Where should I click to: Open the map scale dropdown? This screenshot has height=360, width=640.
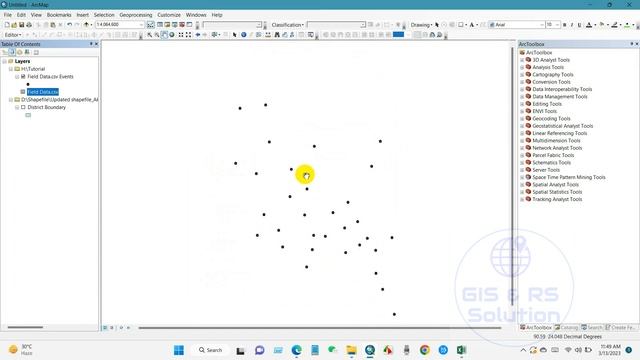(x=142, y=25)
